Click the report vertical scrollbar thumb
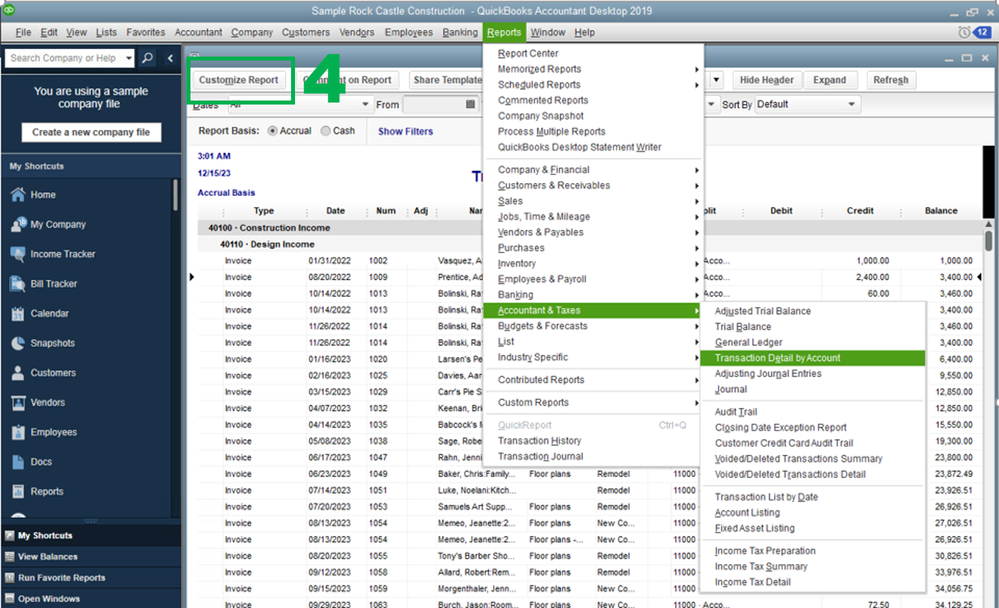The height and width of the screenshot is (608, 999). [x=988, y=240]
